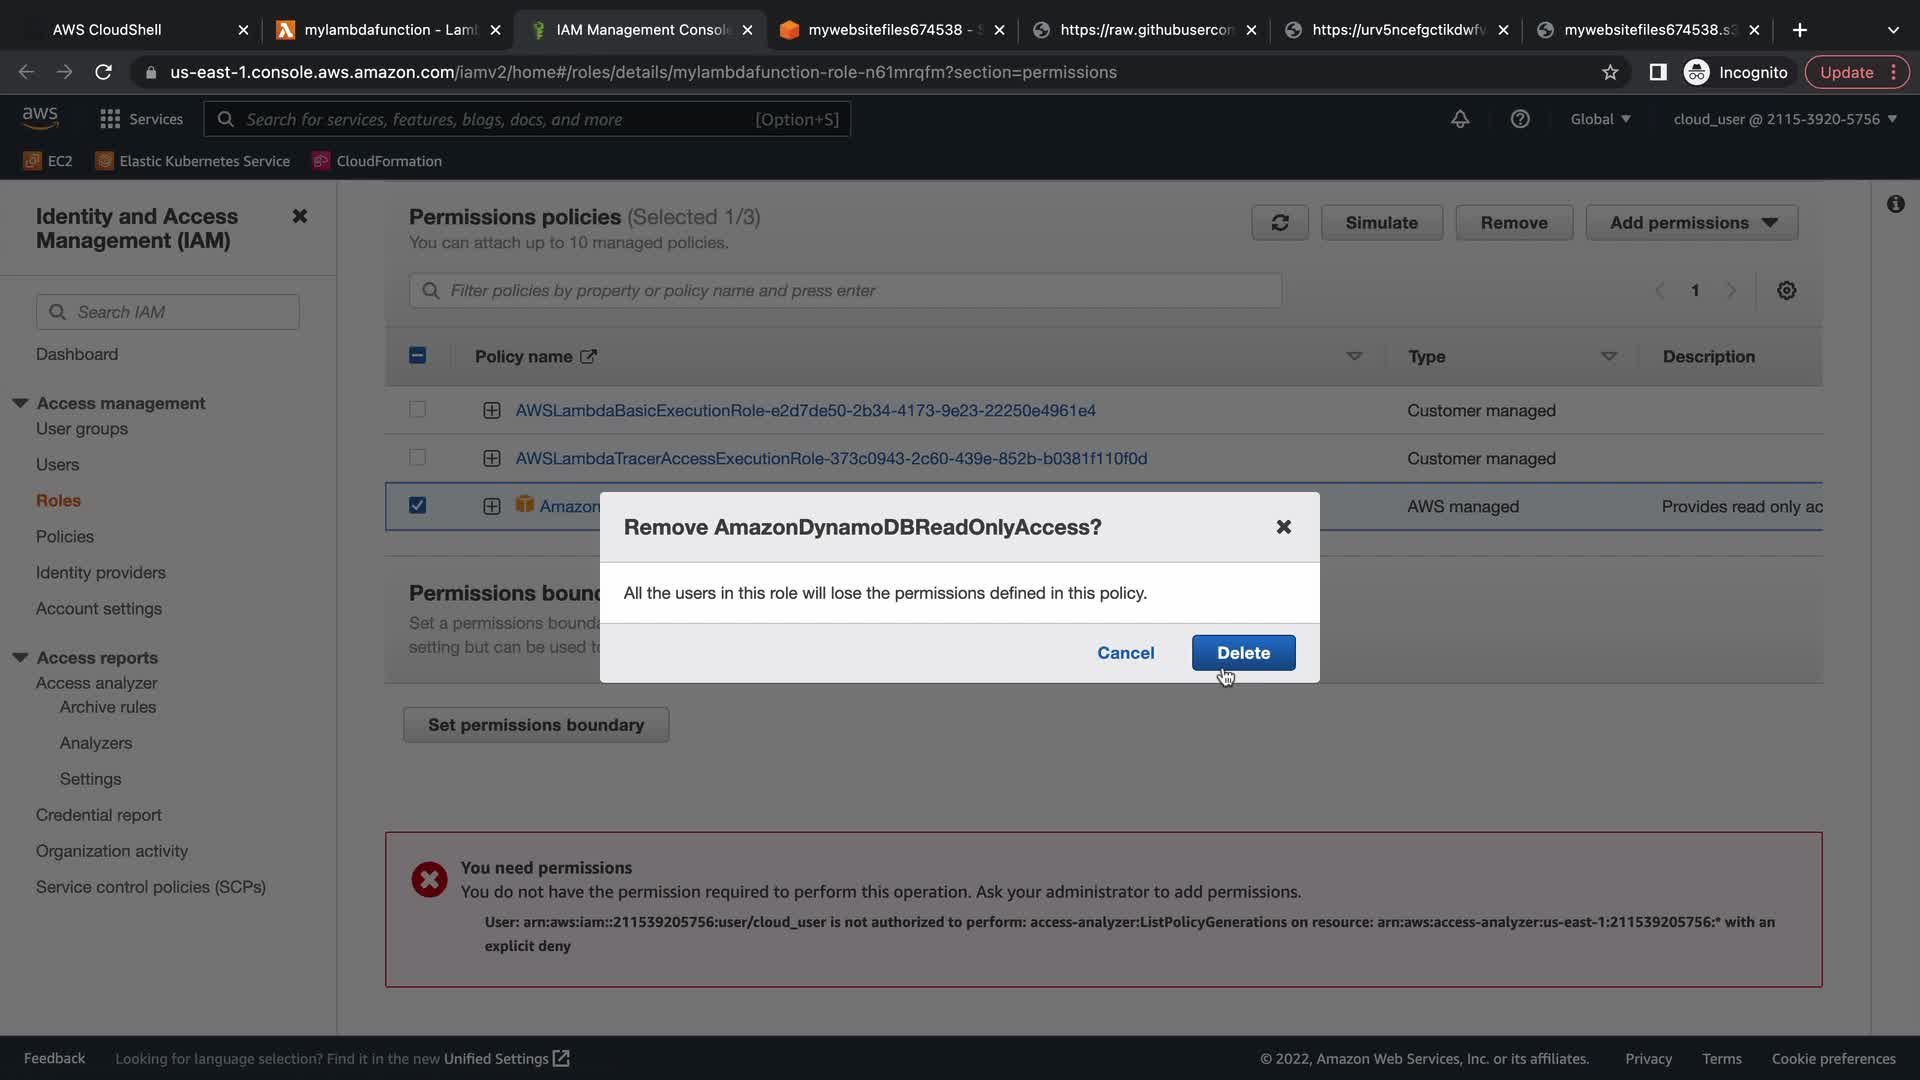Click the Services grid icon

click(x=110, y=119)
